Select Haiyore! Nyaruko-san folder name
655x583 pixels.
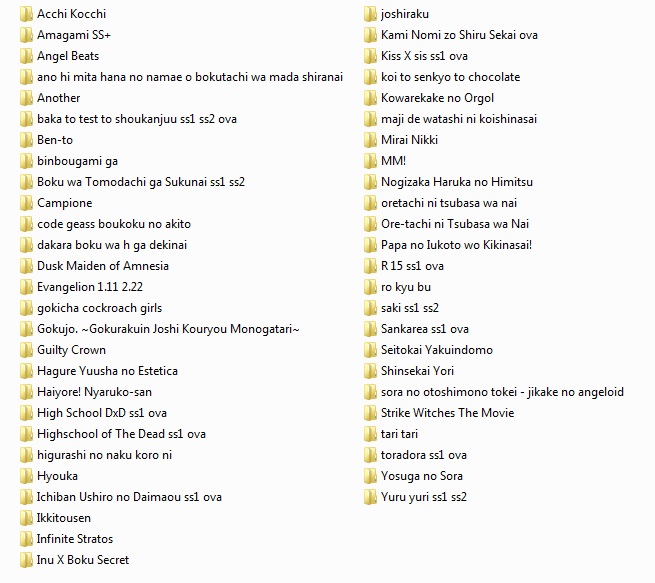(x=94, y=392)
